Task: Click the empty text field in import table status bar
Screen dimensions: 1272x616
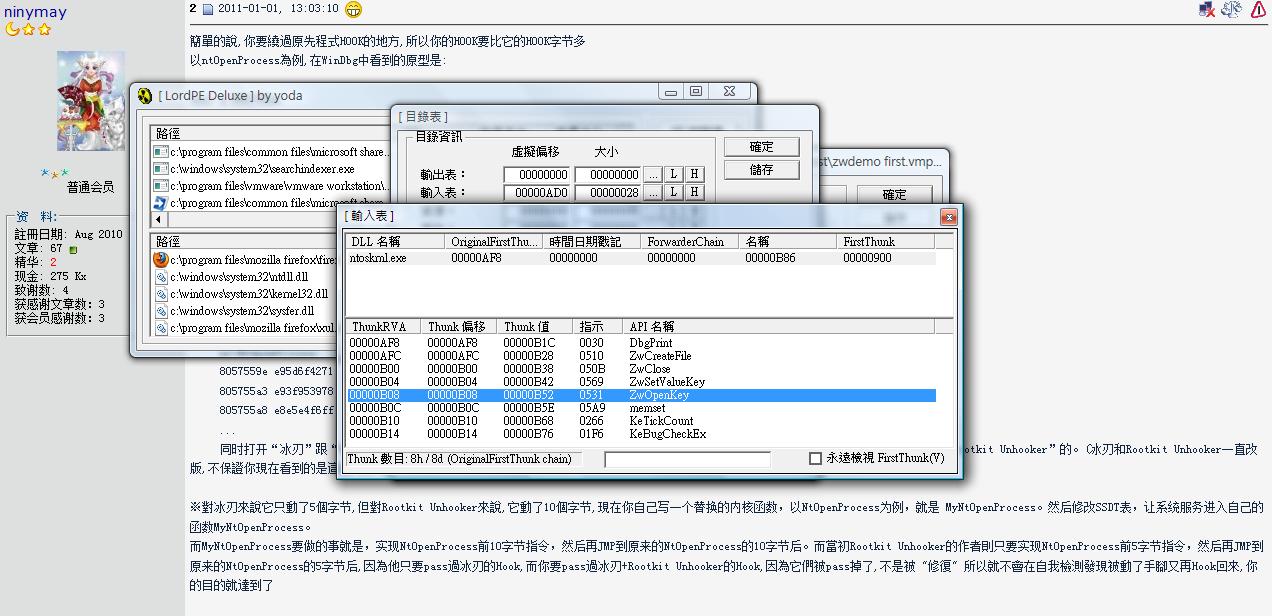Action: pyautogui.click(x=688, y=459)
